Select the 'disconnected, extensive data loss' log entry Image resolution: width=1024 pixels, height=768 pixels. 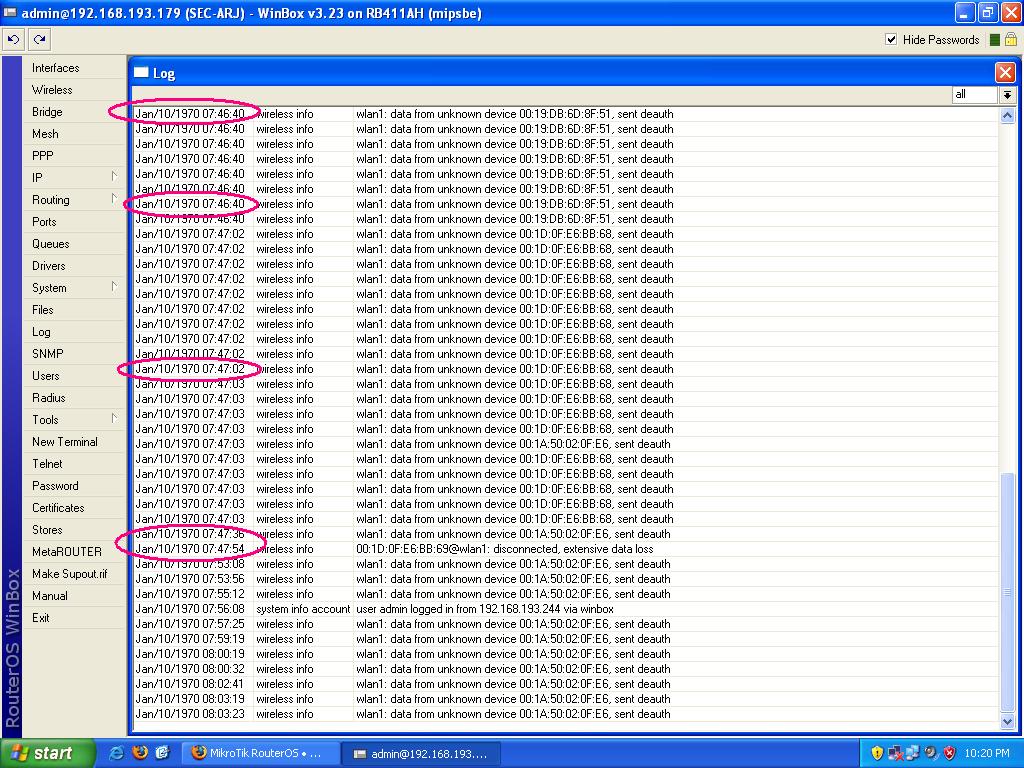pos(565,549)
